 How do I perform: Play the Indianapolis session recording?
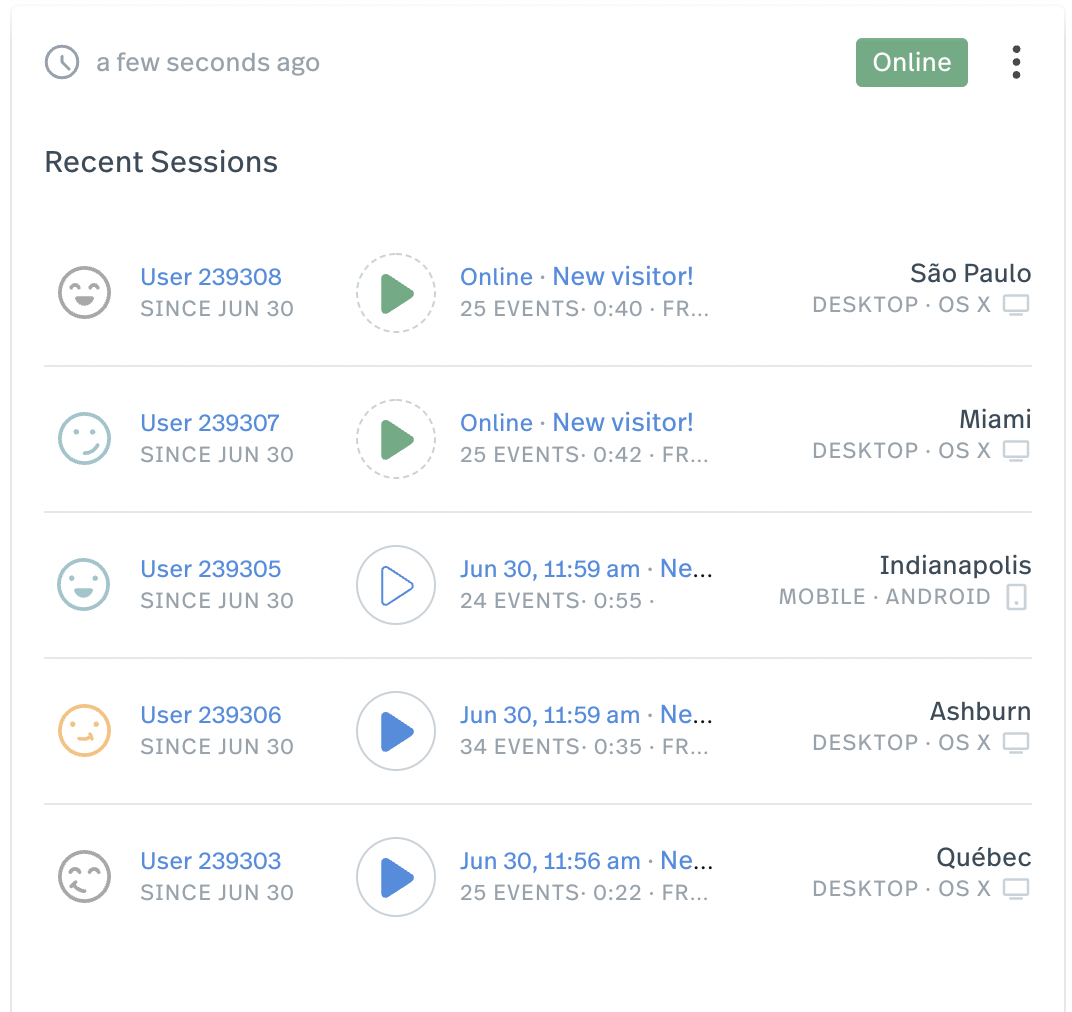tap(396, 585)
